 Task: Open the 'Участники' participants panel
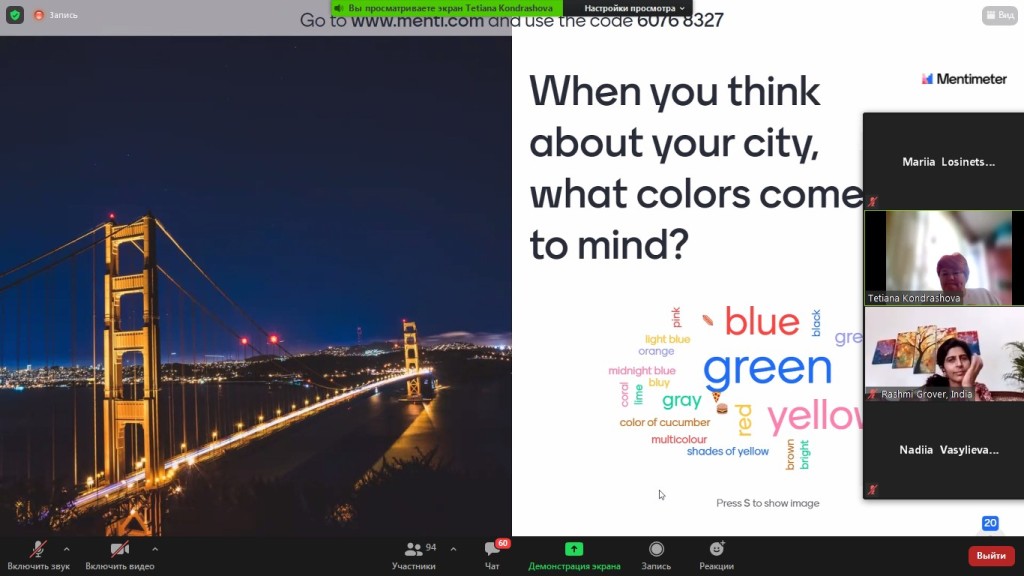click(x=413, y=556)
